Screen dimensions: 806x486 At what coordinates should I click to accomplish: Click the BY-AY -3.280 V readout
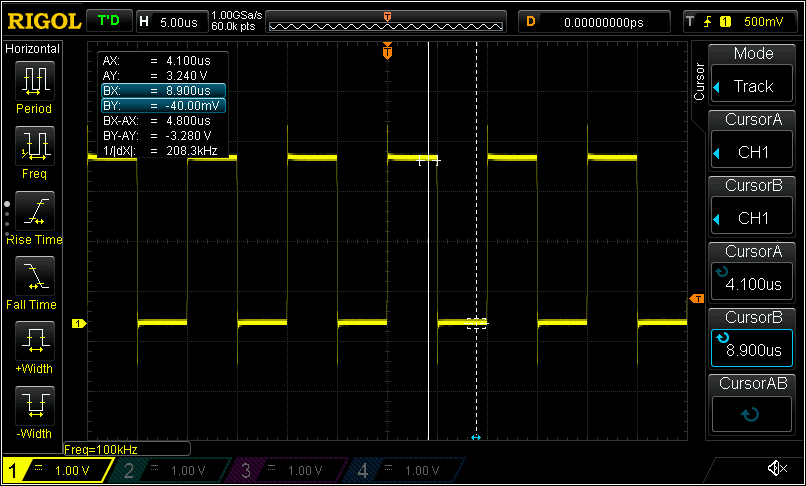157,136
